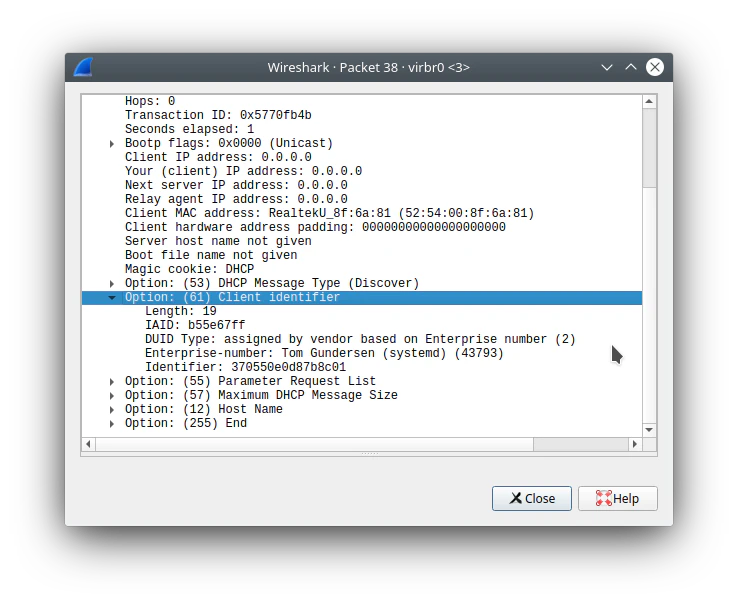Select 'Seconds elapsed: 1' row
The width and height of the screenshot is (738, 603).
click(x=362, y=129)
